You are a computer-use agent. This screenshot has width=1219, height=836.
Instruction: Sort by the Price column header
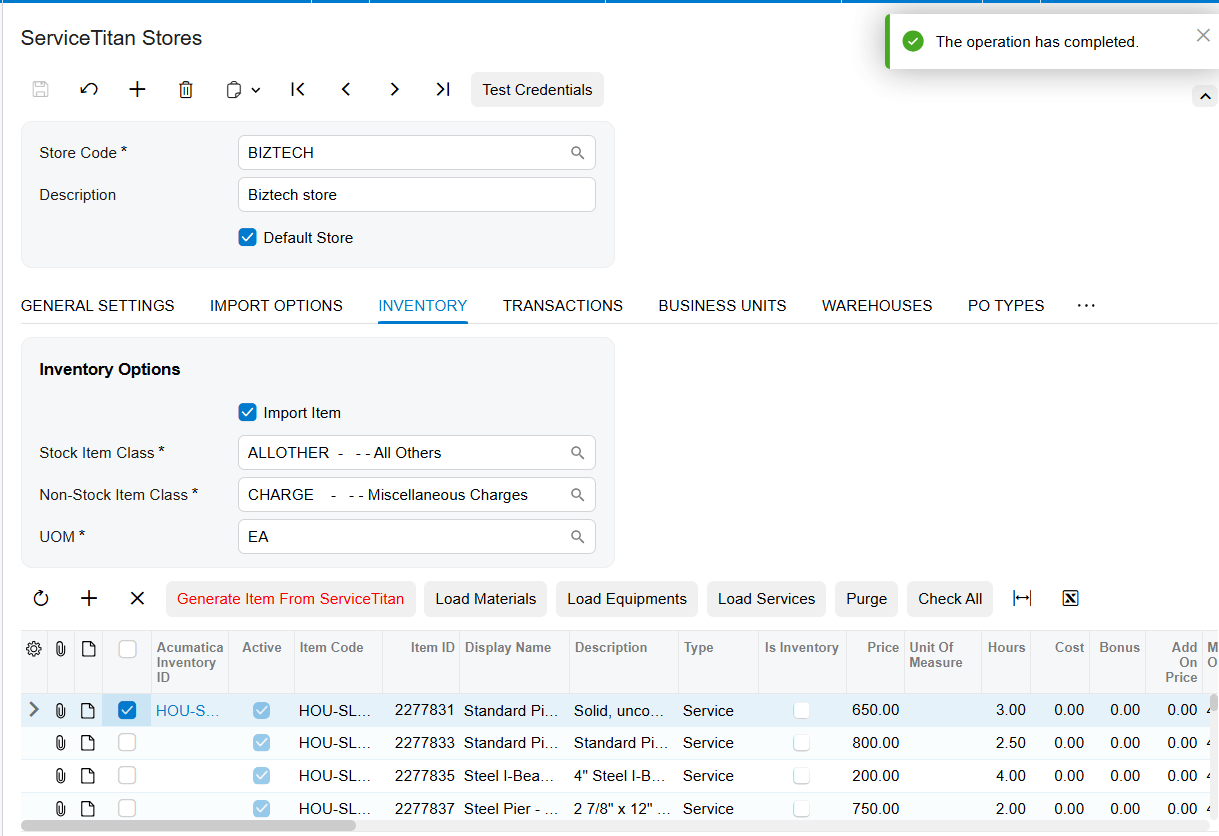(883, 648)
